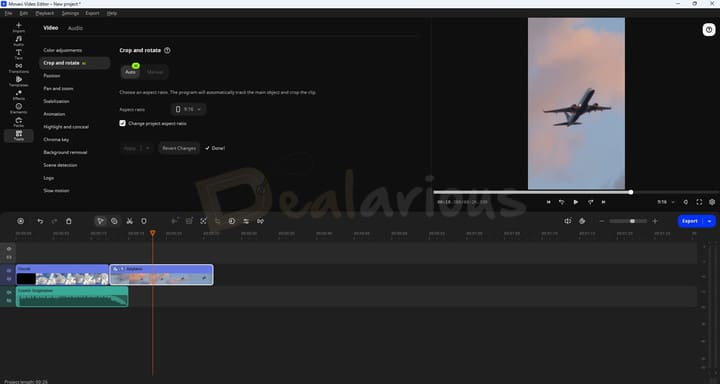Viewport: 720px width, 384px height.
Task: Expand the Export options arrow
Action: coord(709,221)
